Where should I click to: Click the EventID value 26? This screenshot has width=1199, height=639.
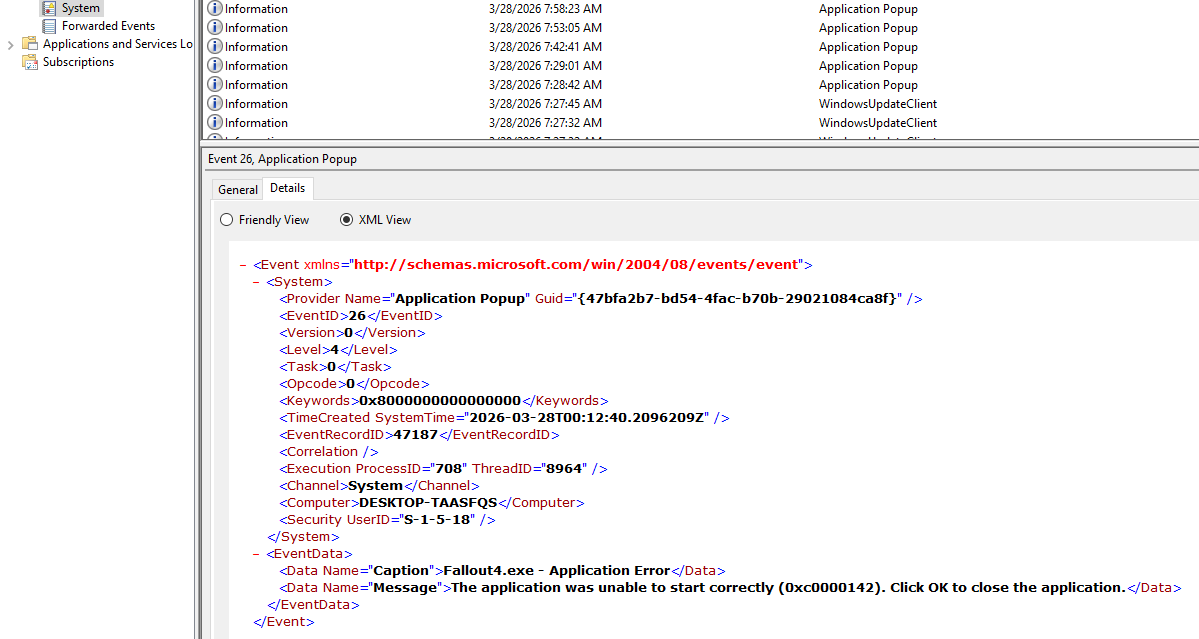[x=357, y=316]
